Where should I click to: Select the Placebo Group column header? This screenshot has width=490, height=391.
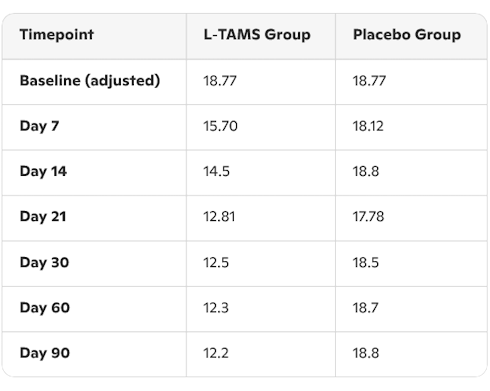pos(407,35)
